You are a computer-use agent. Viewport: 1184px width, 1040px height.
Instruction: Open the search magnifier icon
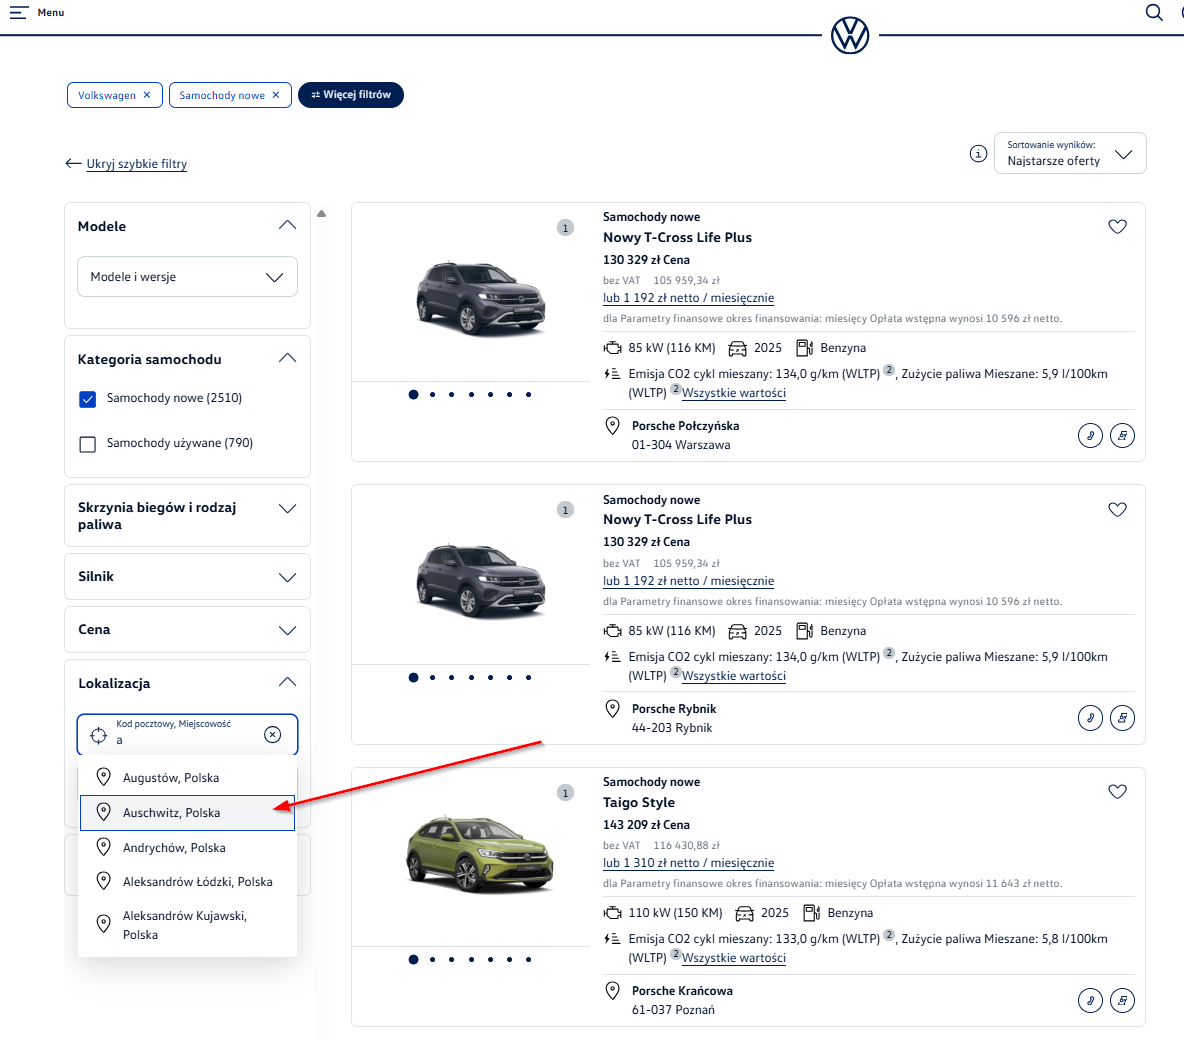click(x=1153, y=12)
